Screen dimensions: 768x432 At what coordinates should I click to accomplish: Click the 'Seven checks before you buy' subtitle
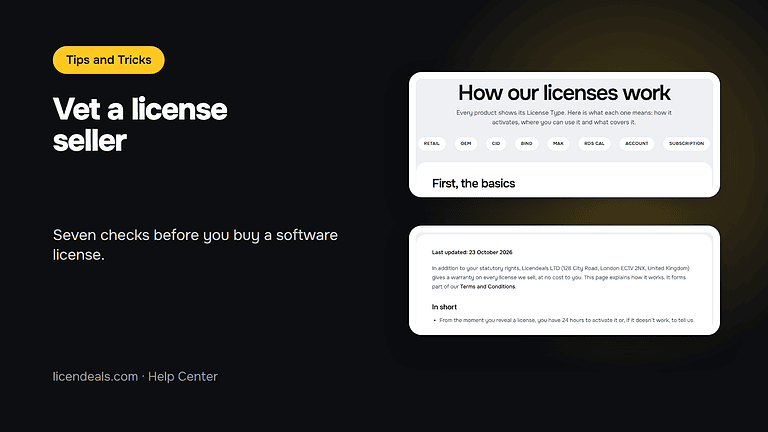coord(195,244)
